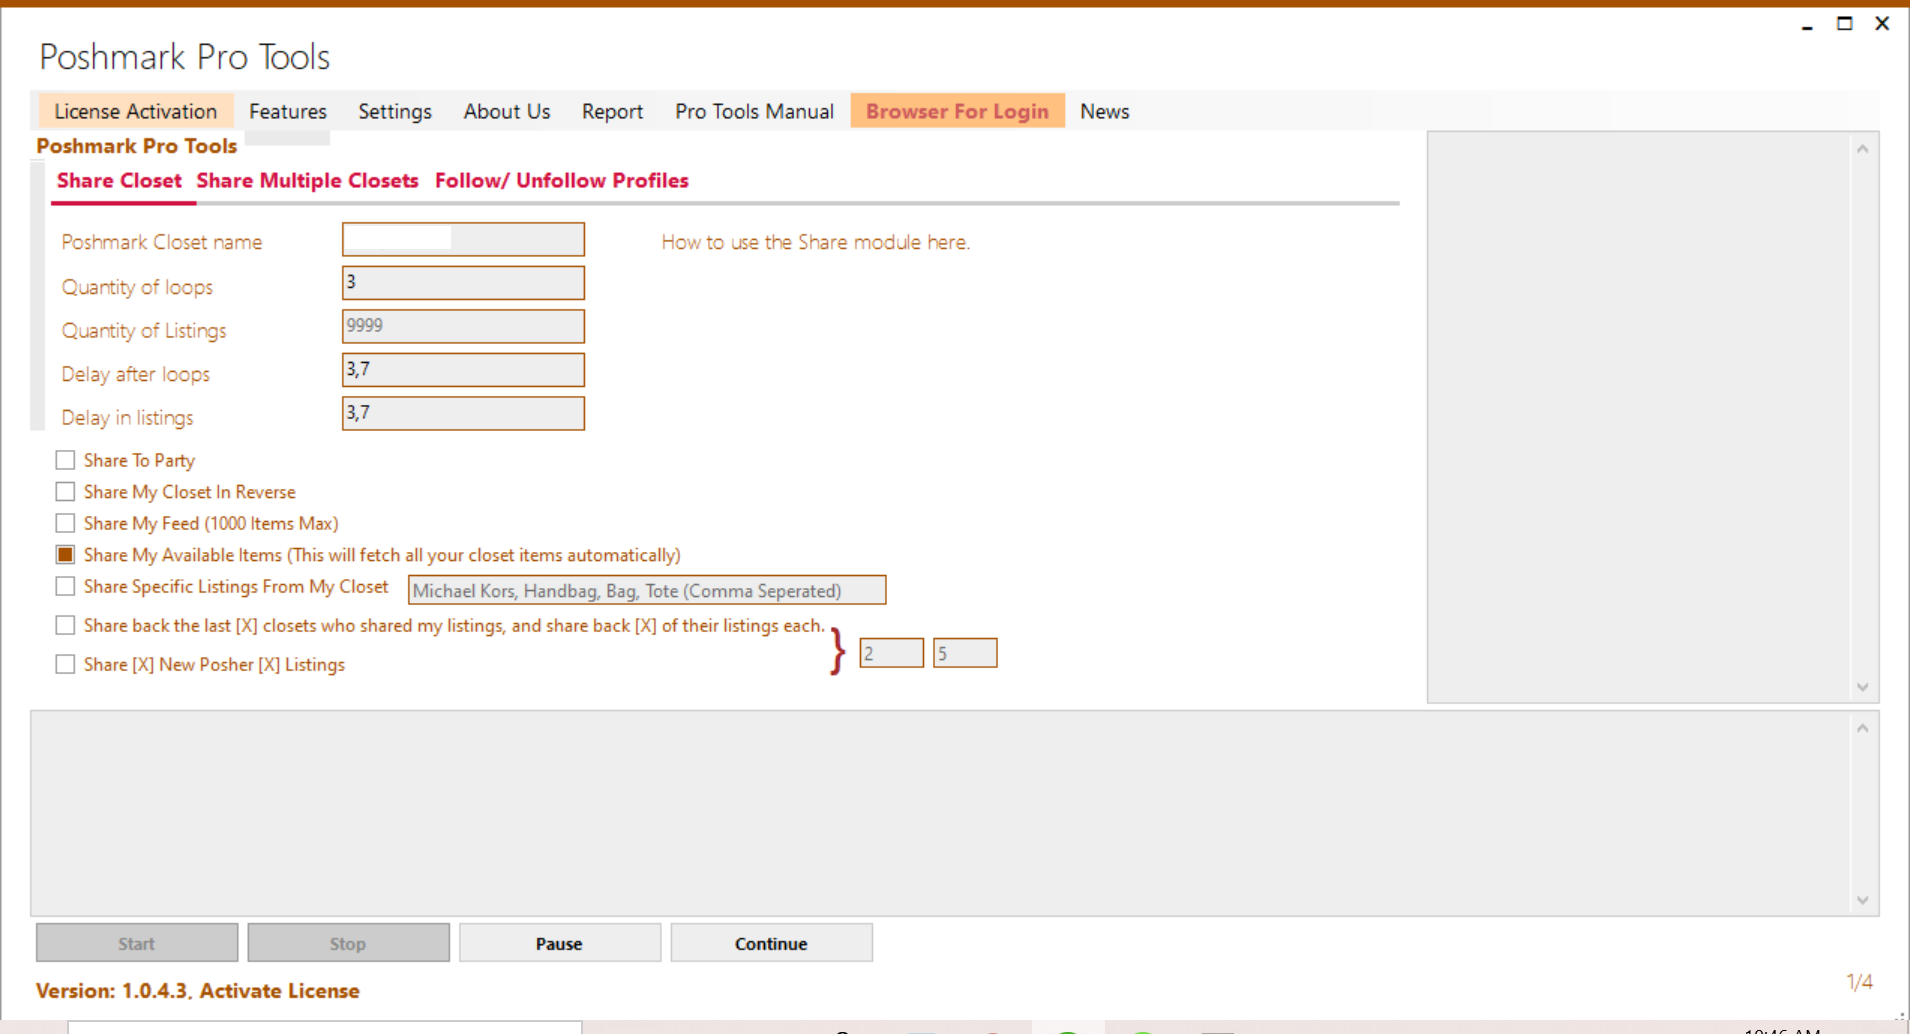Click the Poshmark Closet name field

coord(463,239)
